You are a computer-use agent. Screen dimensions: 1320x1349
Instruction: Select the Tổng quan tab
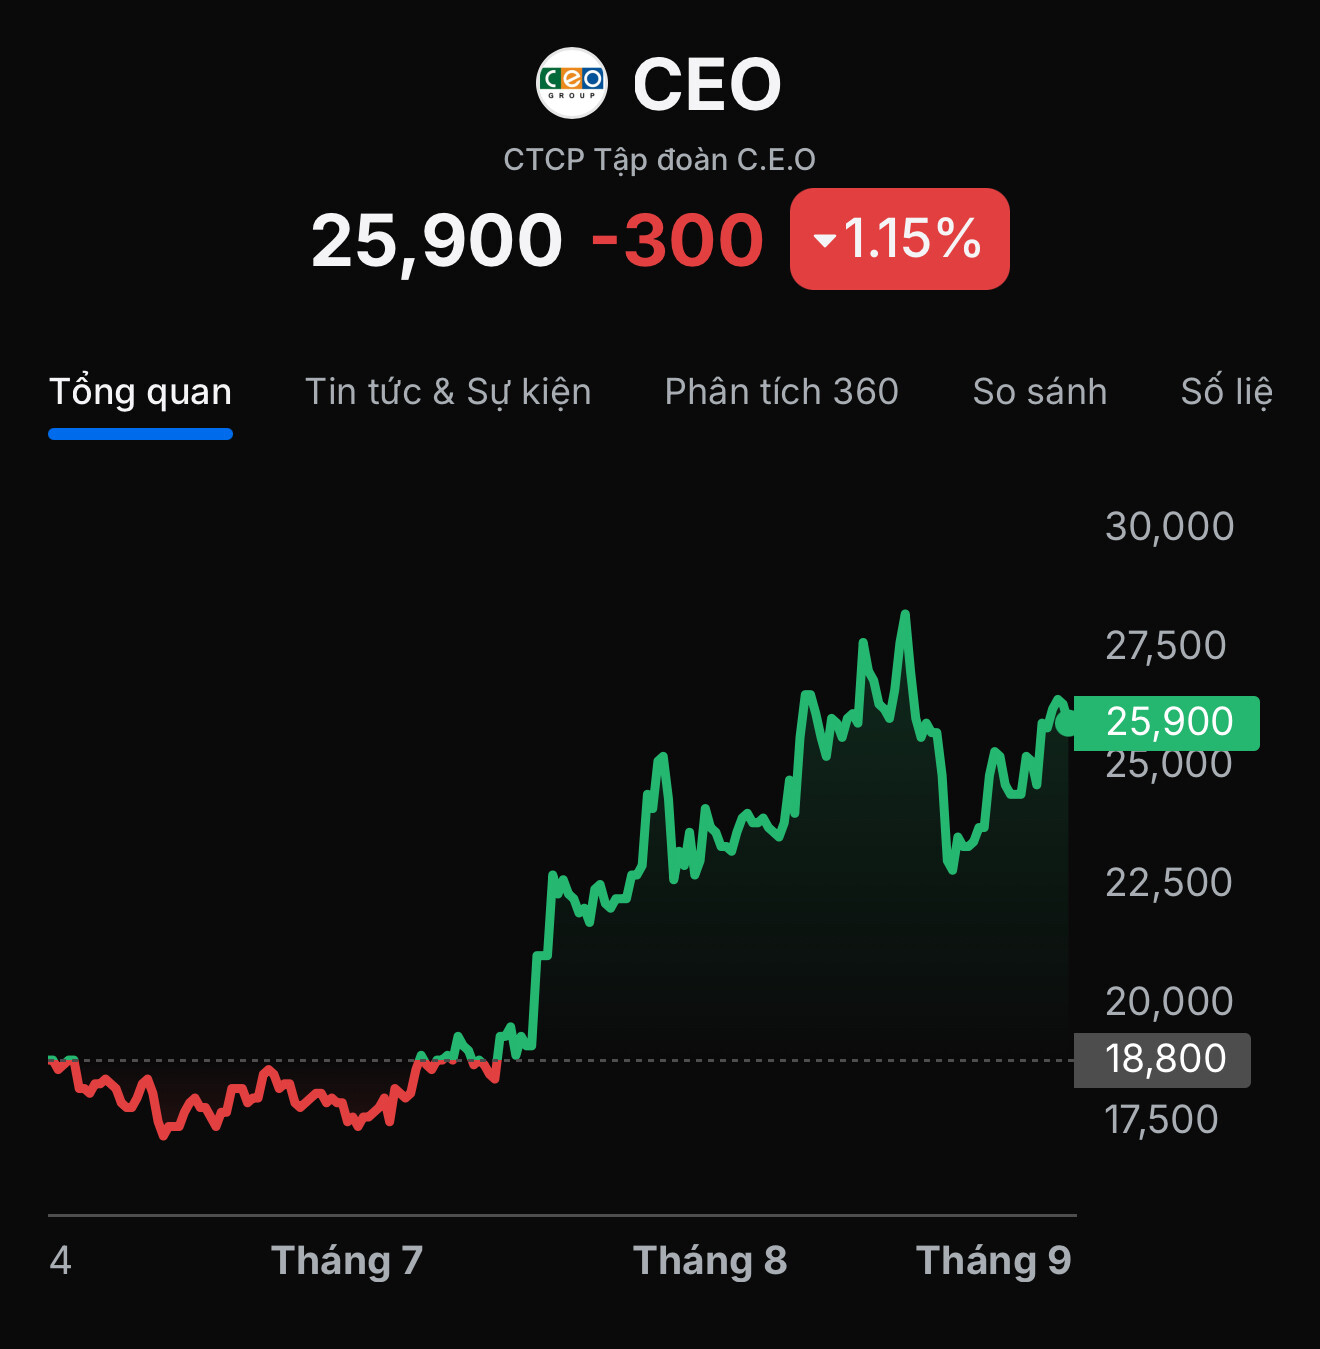point(140,392)
